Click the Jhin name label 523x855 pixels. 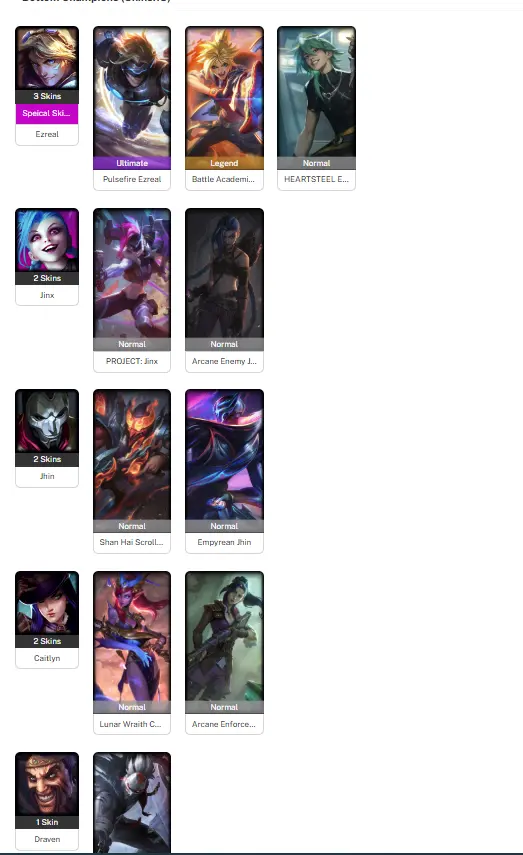click(47, 476)
